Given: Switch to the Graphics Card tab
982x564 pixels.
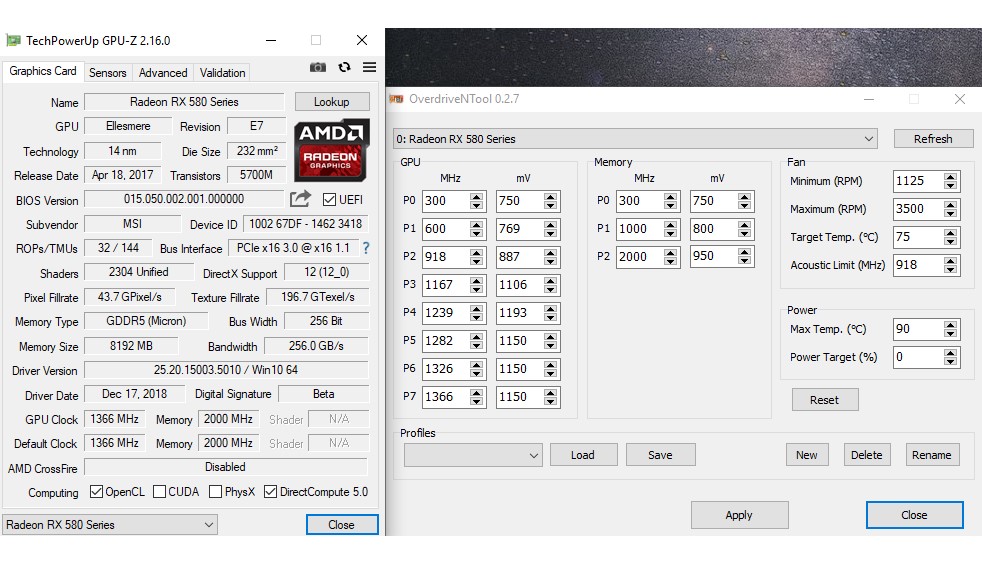Looking at the screenshot, I should [x=43, y=71].
